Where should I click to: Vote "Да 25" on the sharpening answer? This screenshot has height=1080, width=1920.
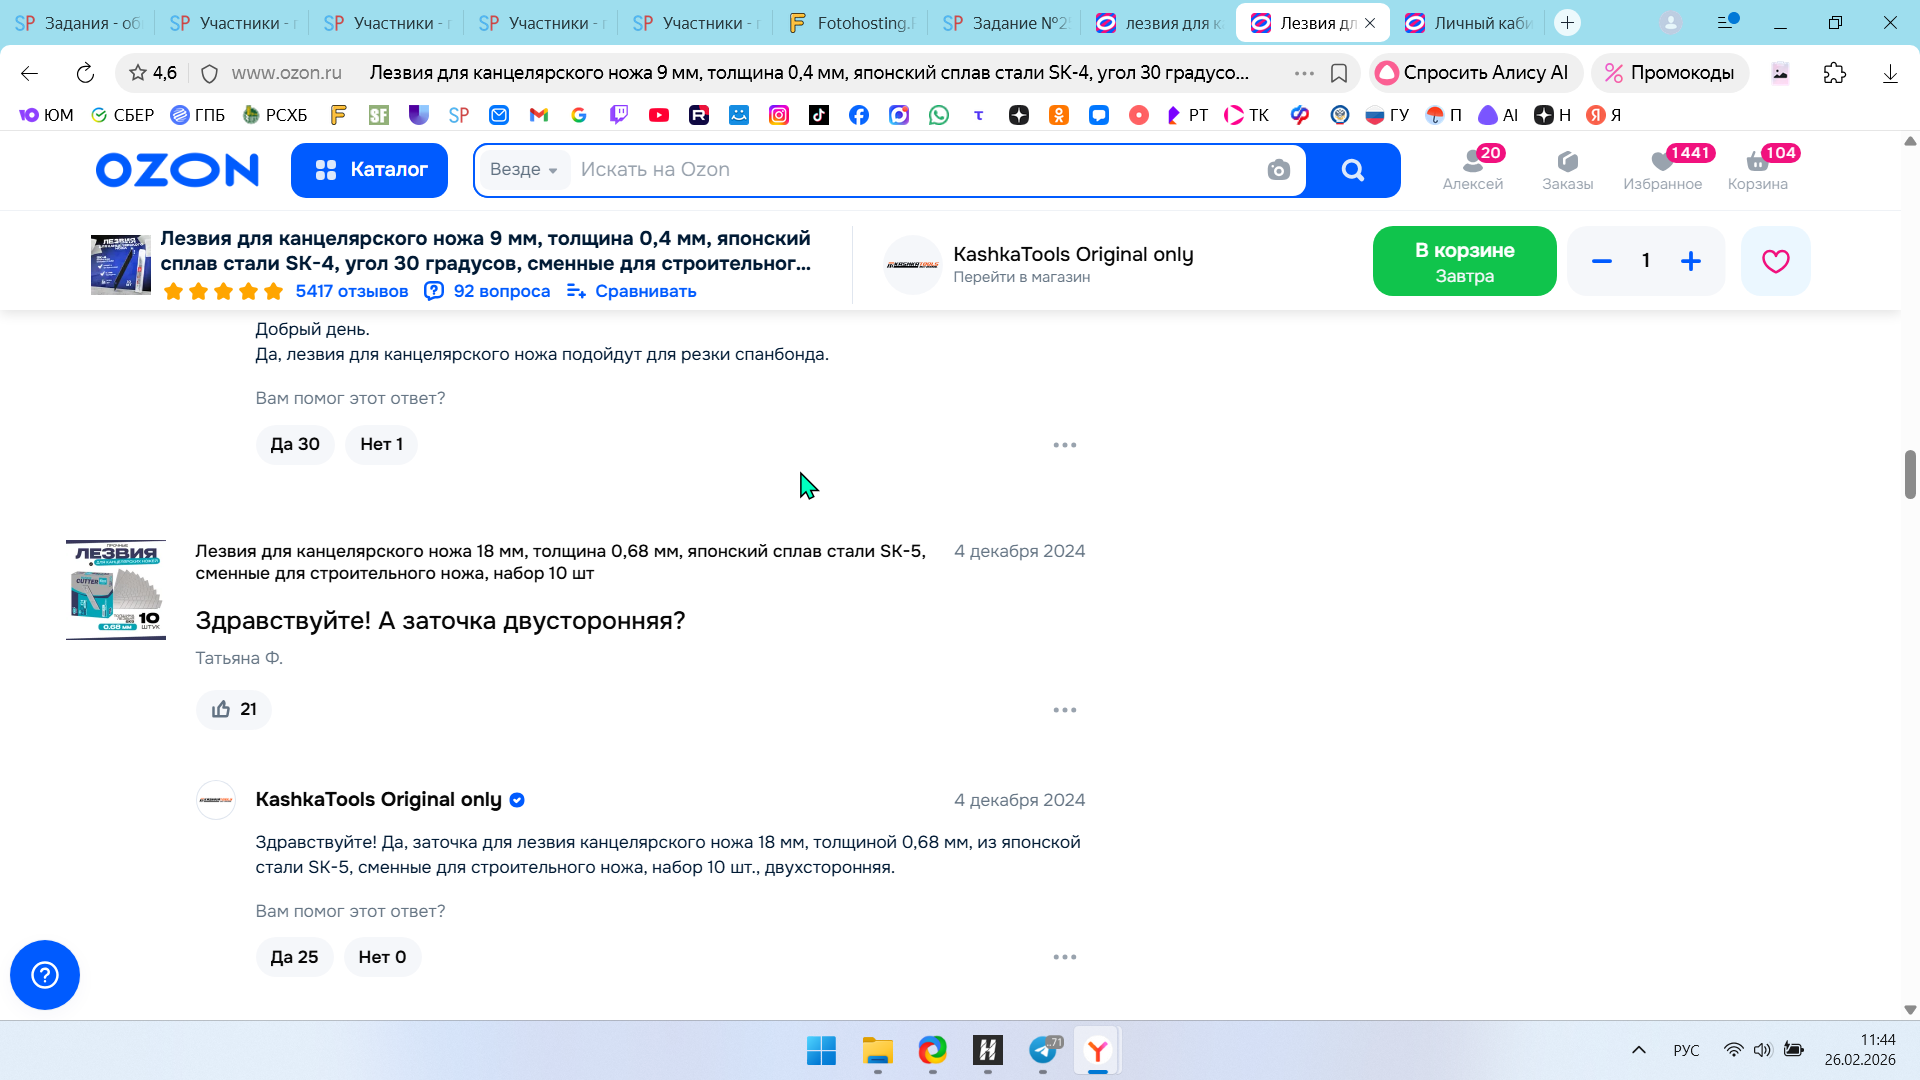coord(294,957)
